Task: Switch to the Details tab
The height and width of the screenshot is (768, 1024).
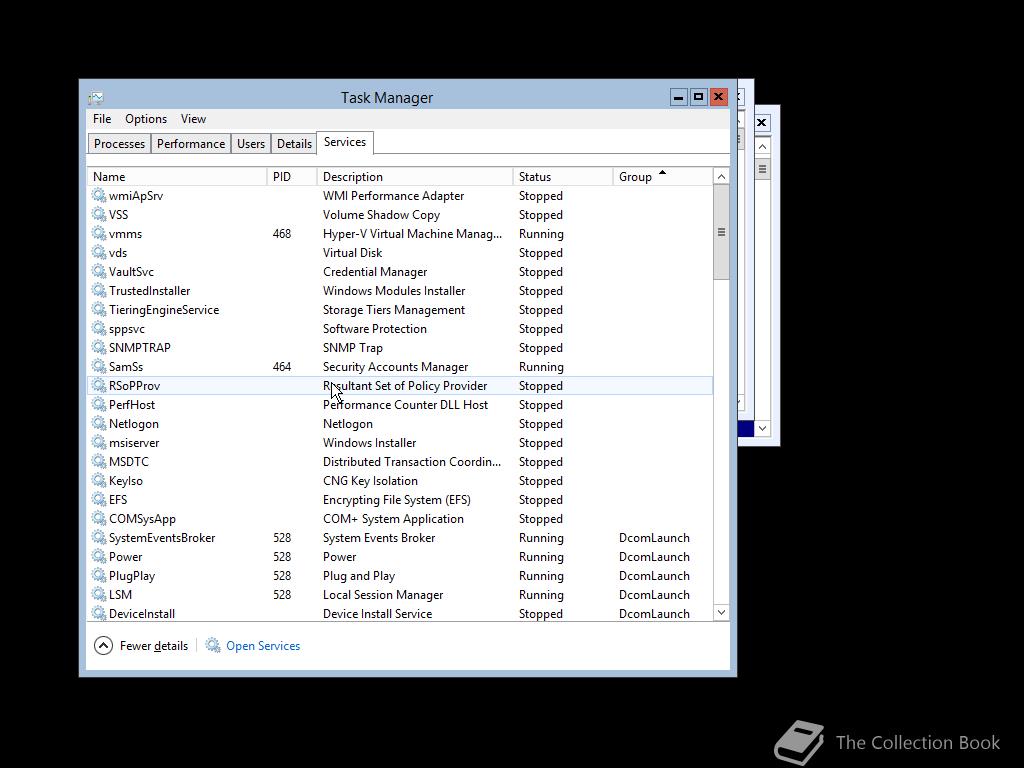Action: click(294, 144)
